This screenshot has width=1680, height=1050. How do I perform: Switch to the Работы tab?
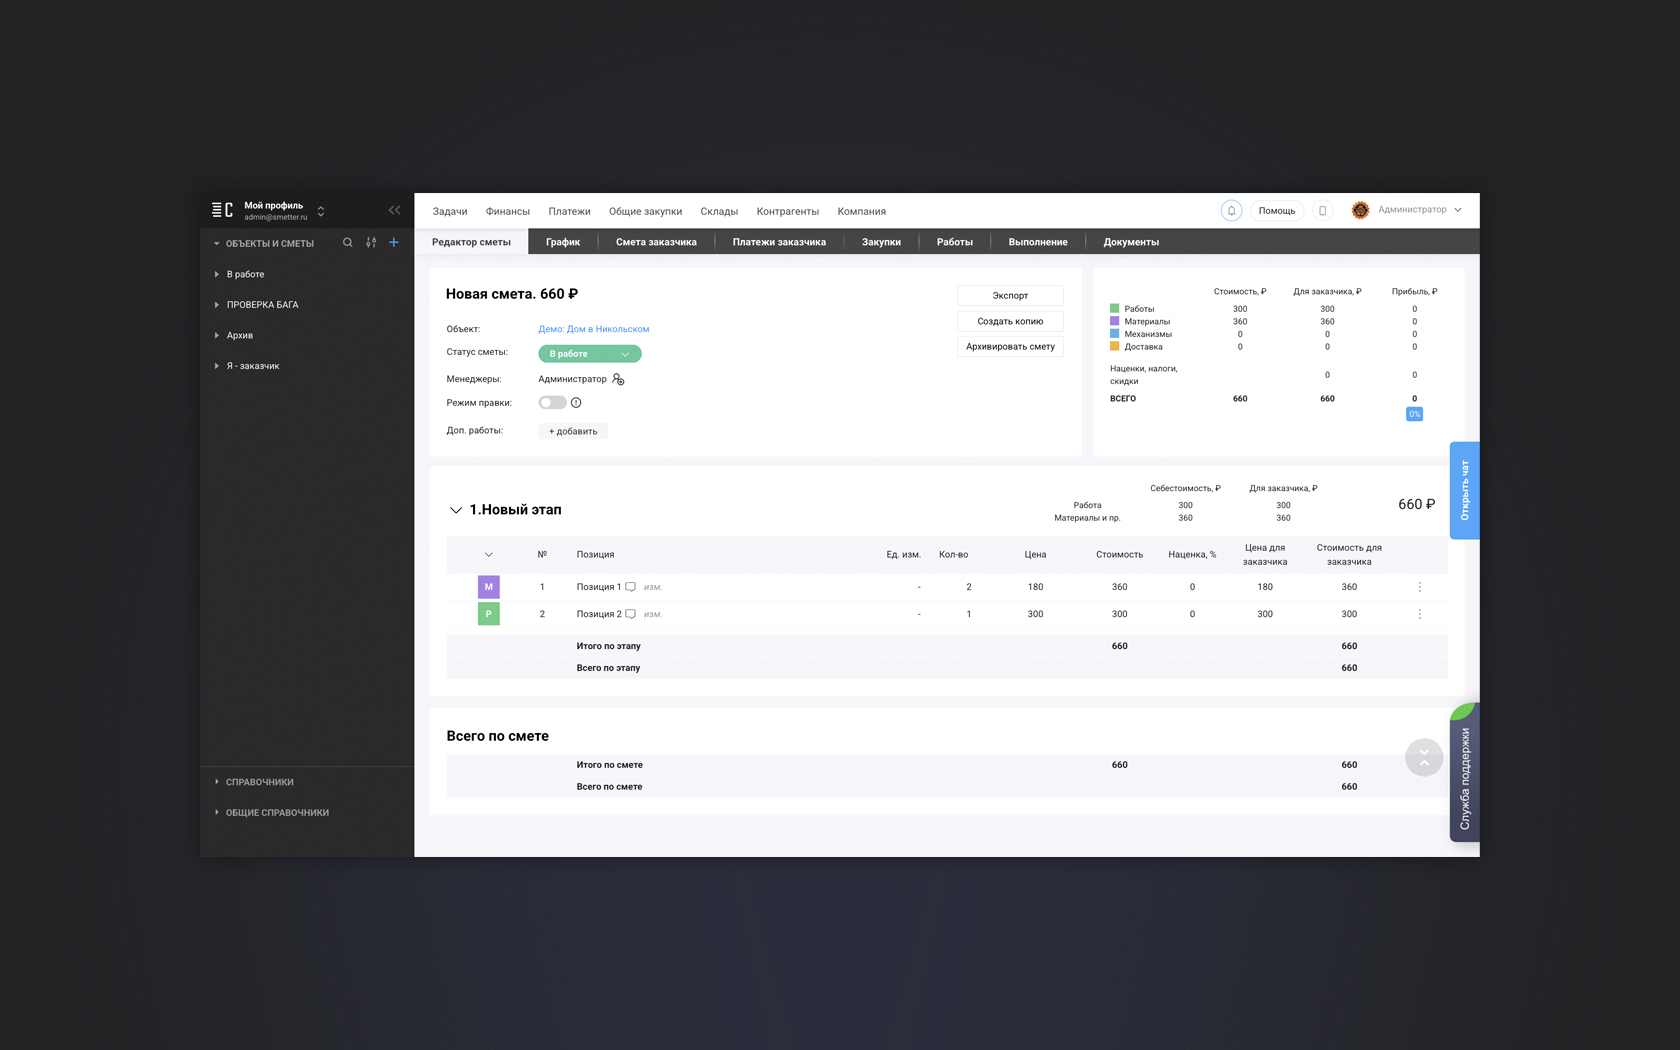coord(955,242)
